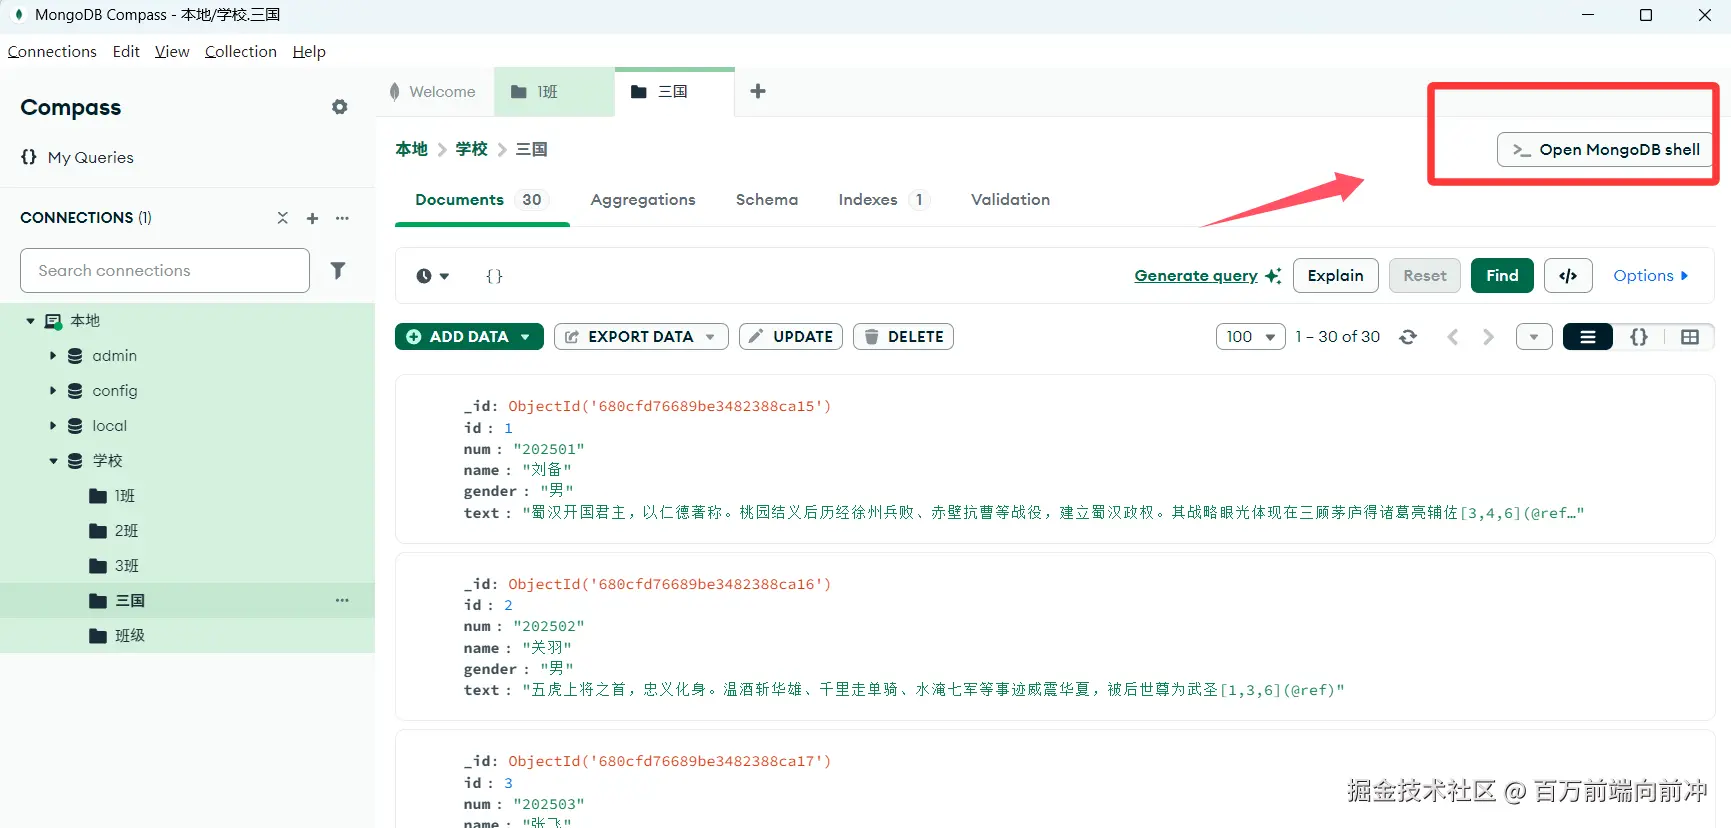Screen dimensions: 1731x828
Task: Collapse the 学校 database
Action: 53,461
